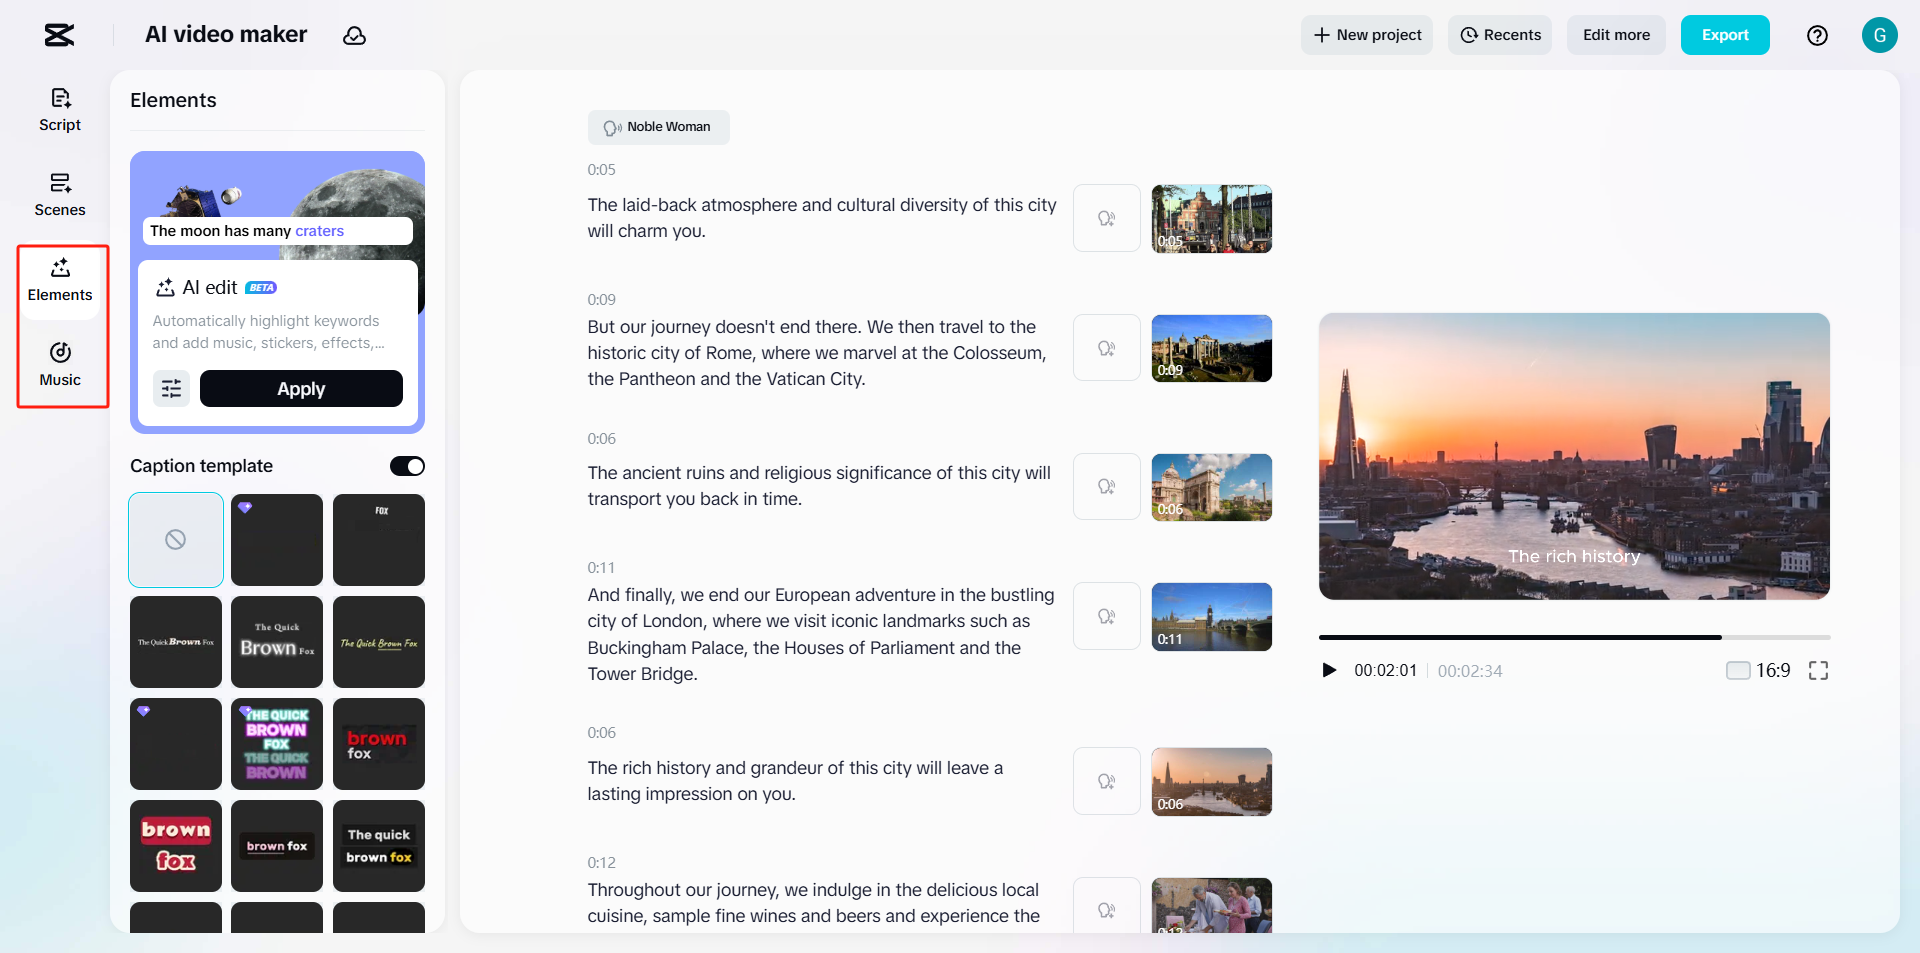
Task: Play the video preview
Action: [1329, 670]
